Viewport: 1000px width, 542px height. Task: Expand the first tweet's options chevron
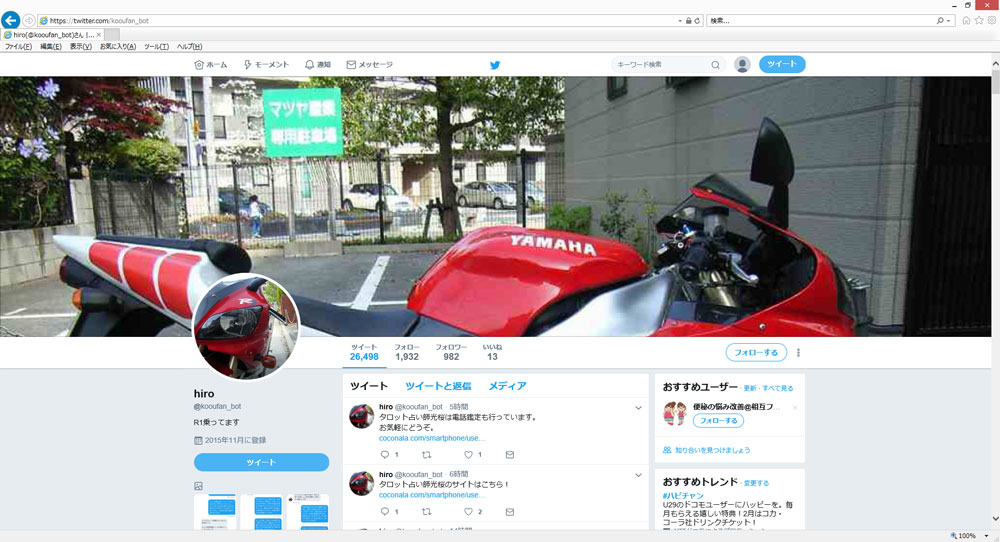click(x=638, y=408)
